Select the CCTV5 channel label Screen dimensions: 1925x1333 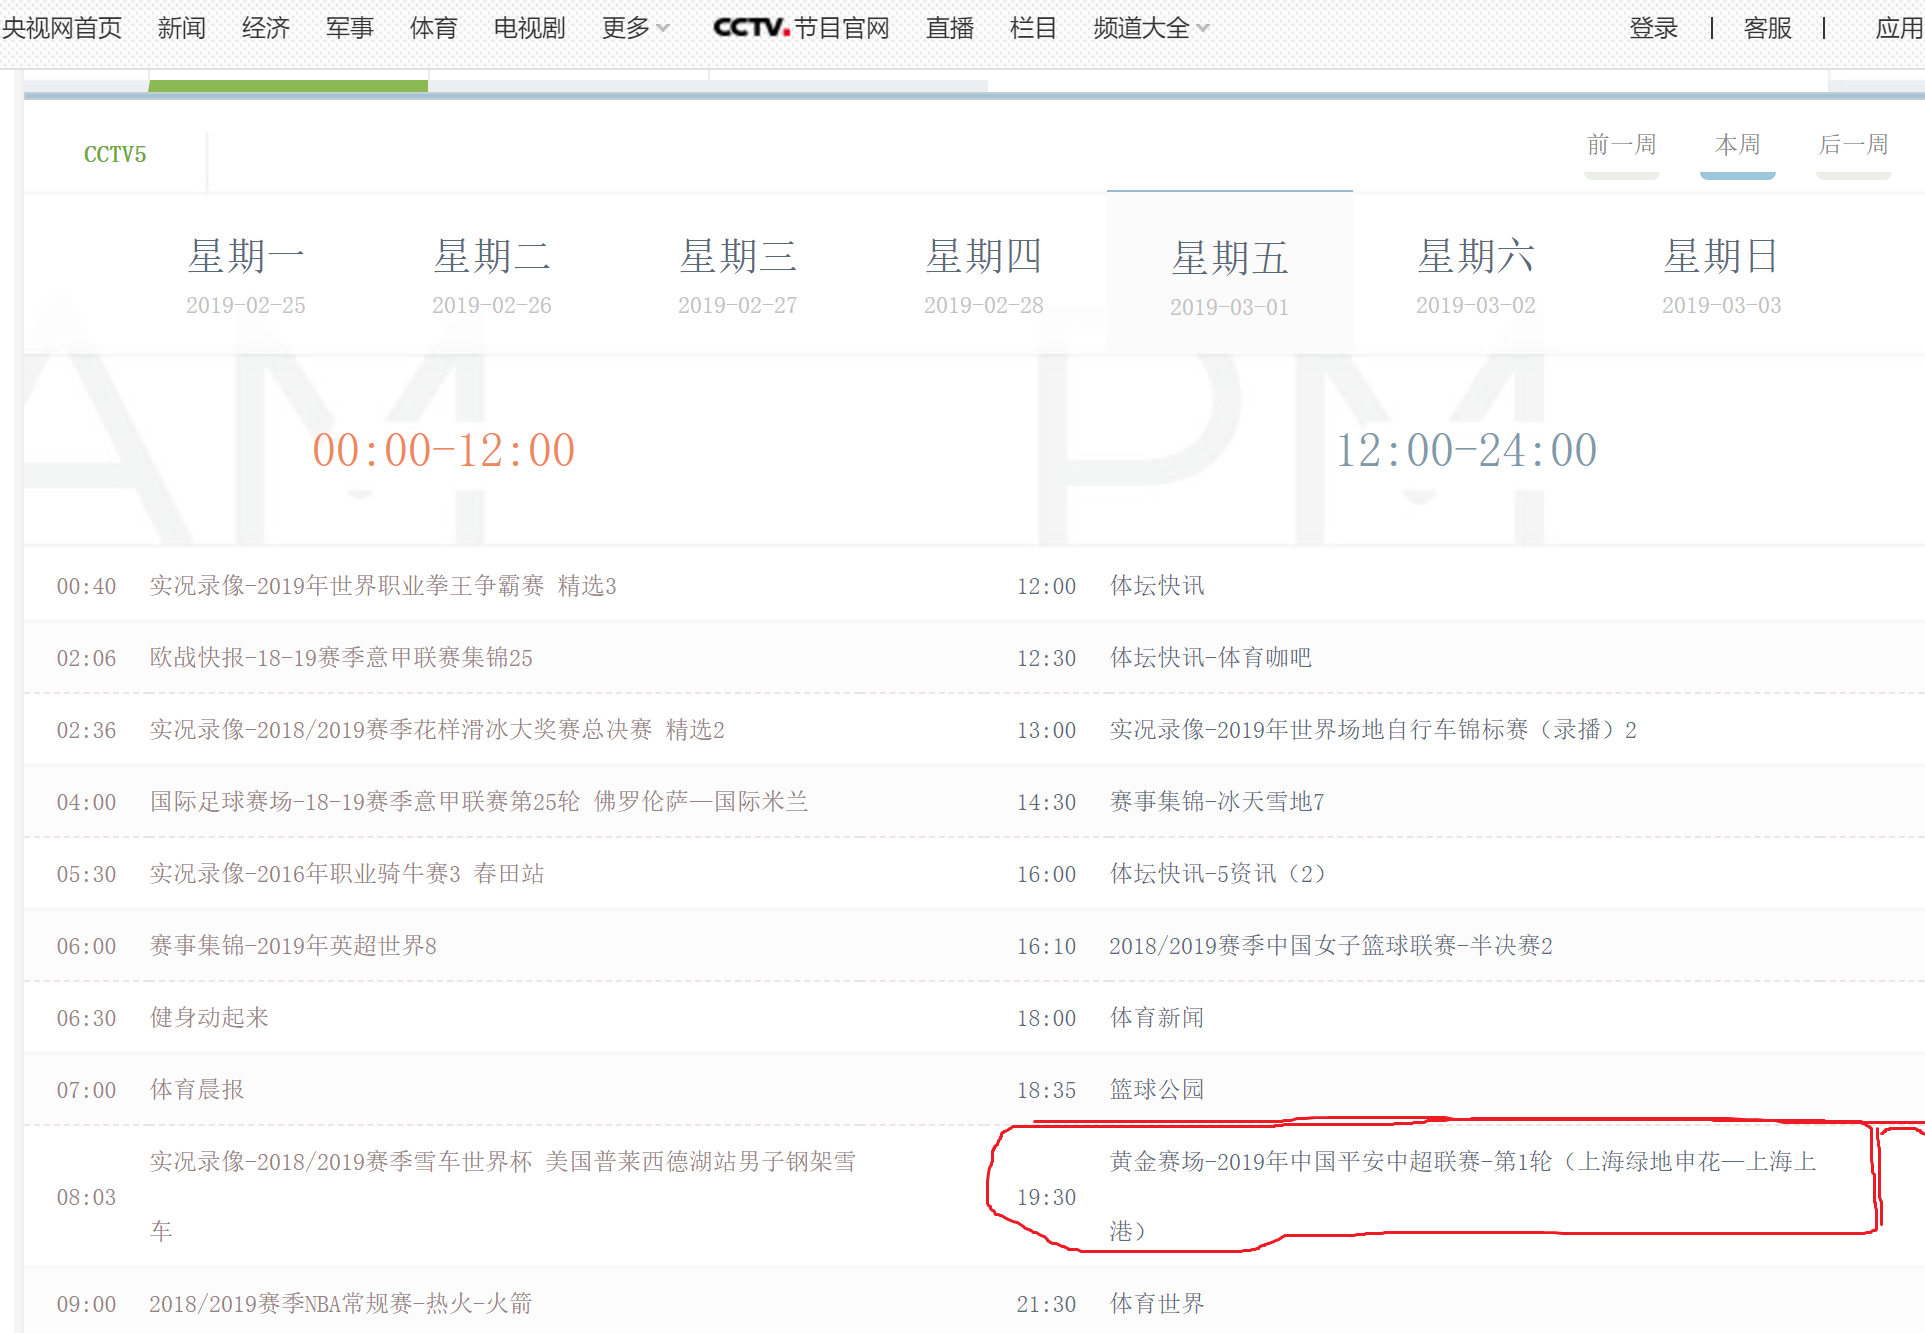[115, 154]
